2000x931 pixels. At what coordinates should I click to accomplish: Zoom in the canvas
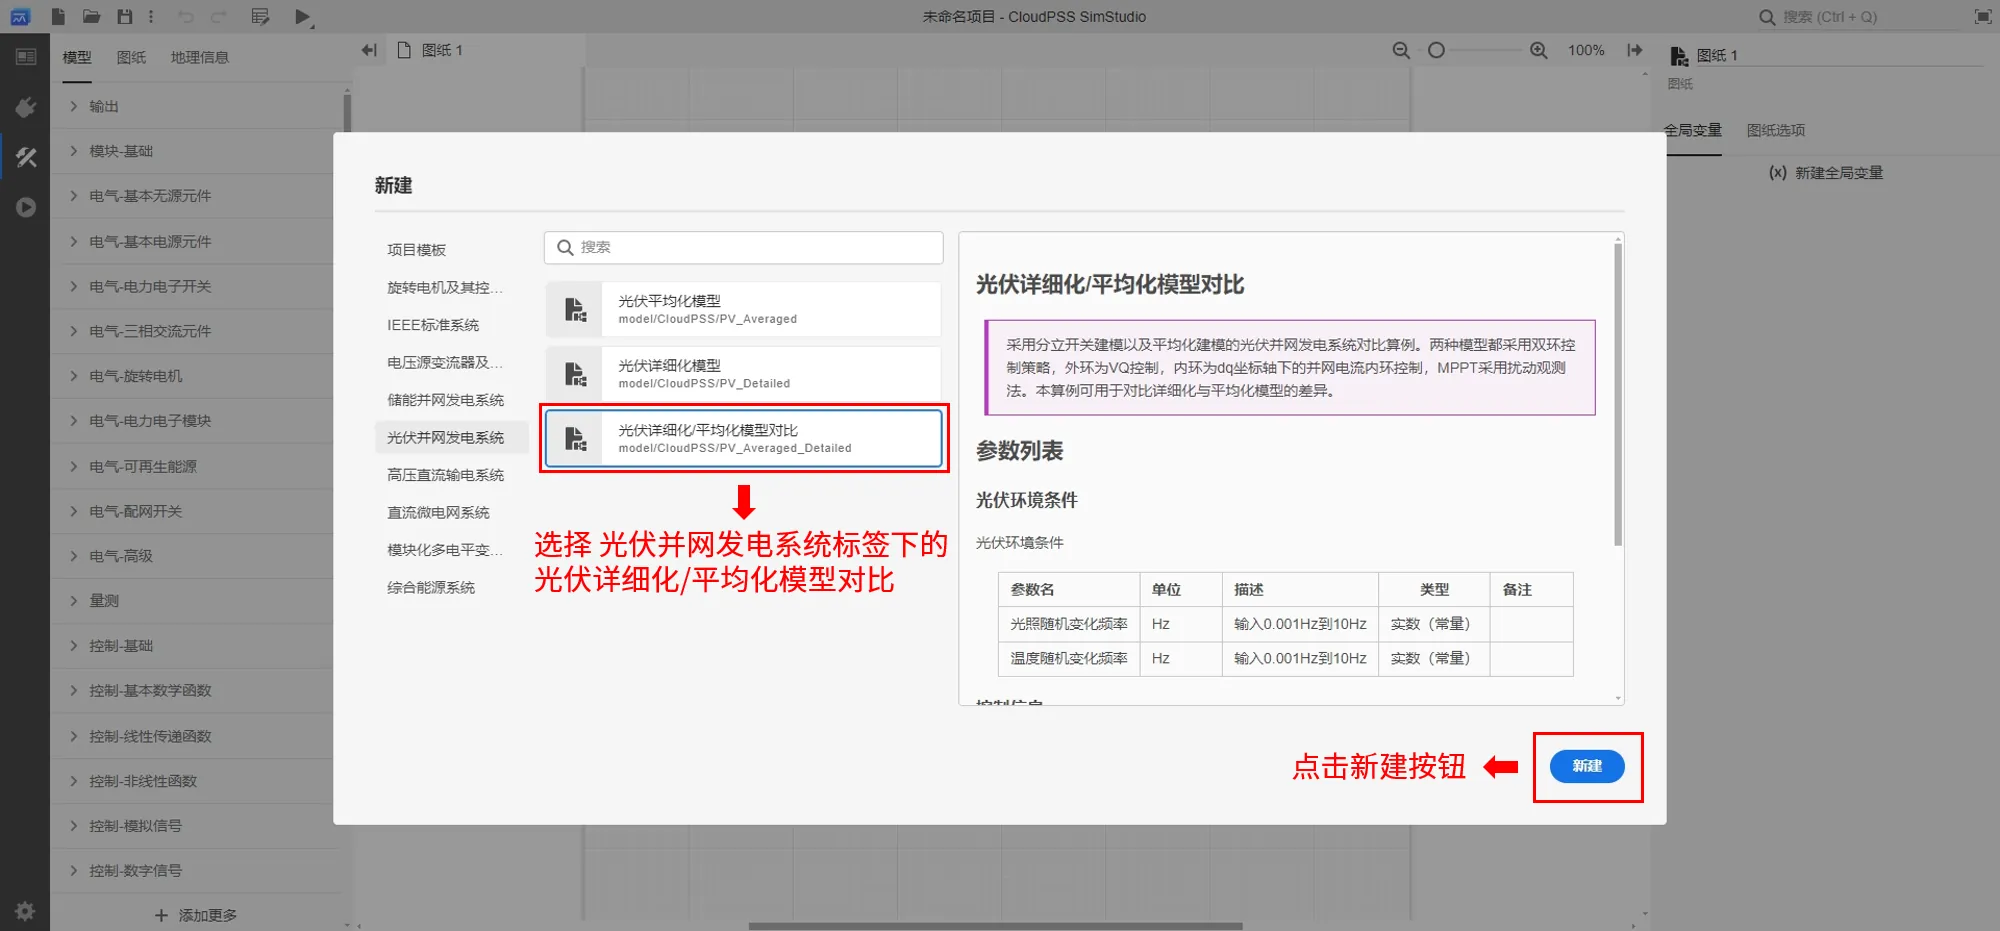(x=1539, y=50)
